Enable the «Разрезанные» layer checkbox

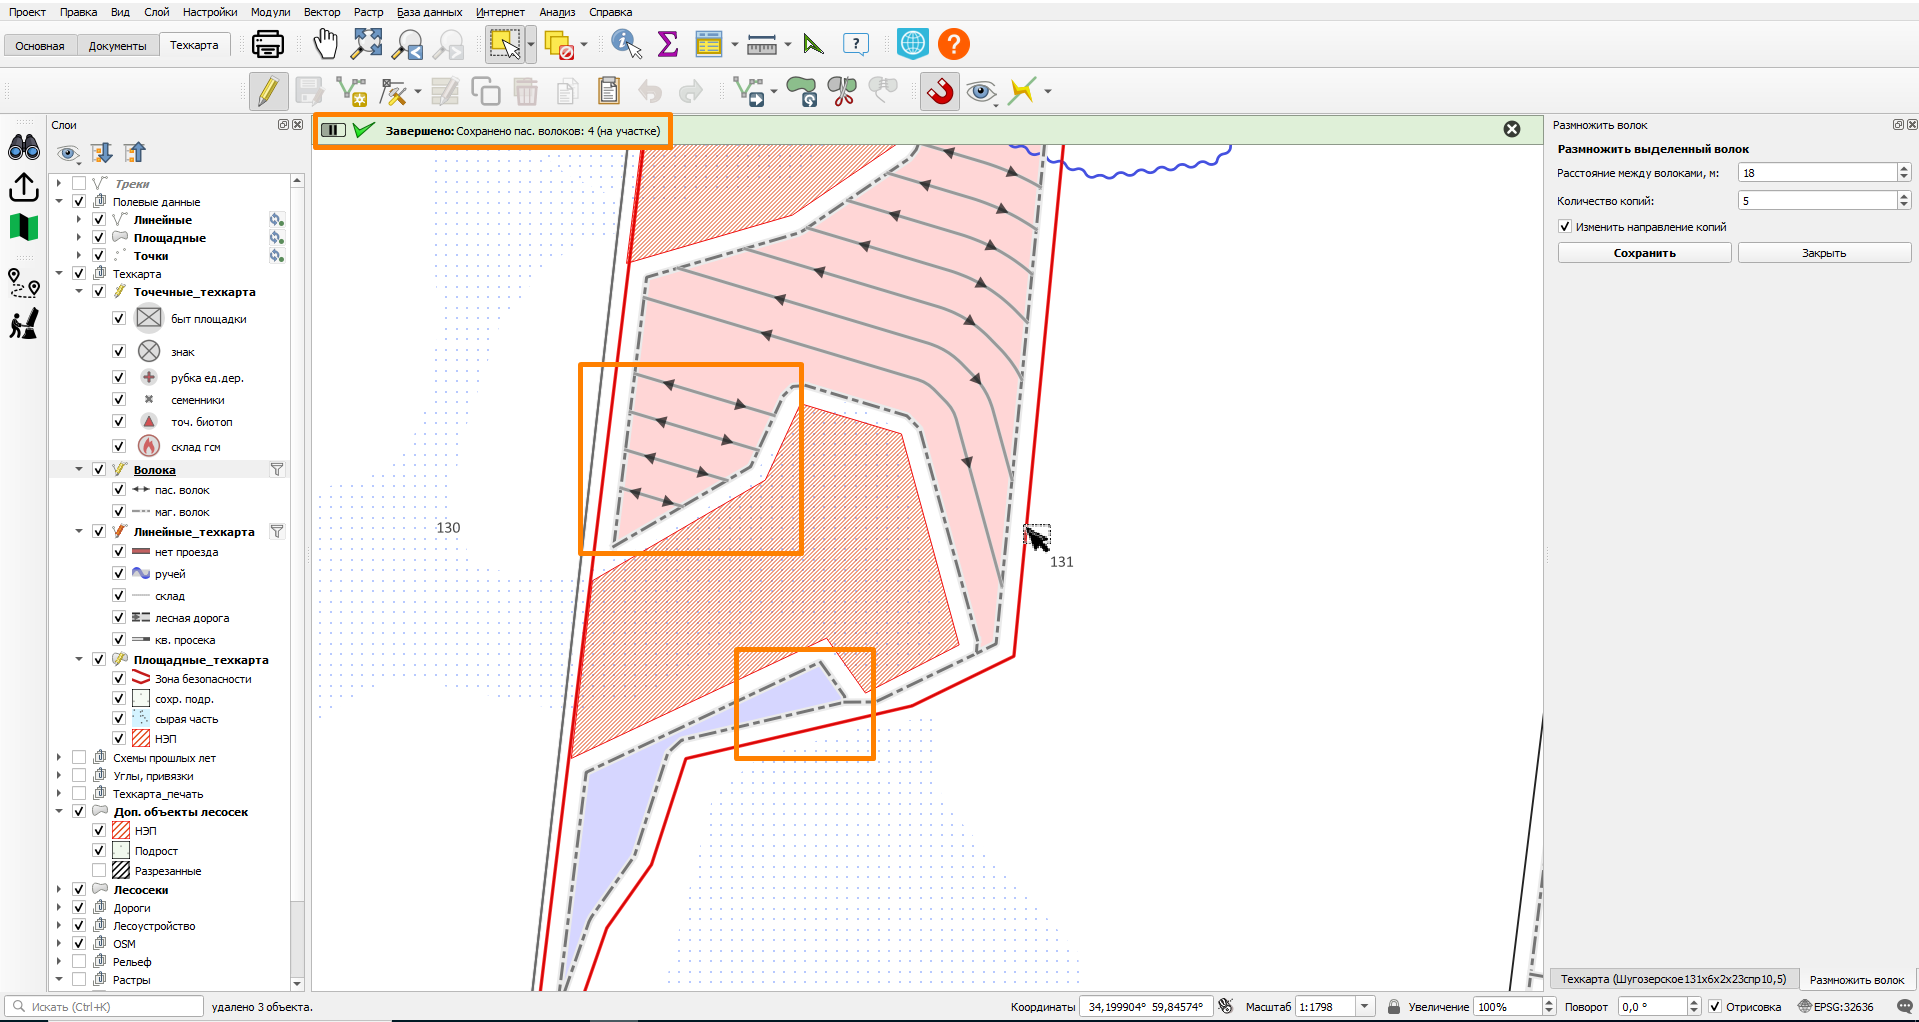click(99, 871)
